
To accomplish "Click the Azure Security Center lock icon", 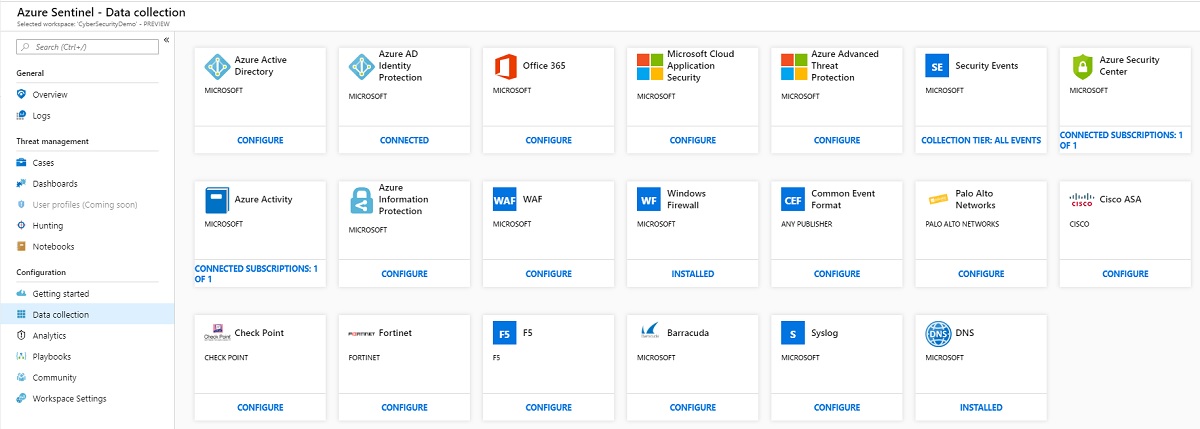I will point(1081,66).
